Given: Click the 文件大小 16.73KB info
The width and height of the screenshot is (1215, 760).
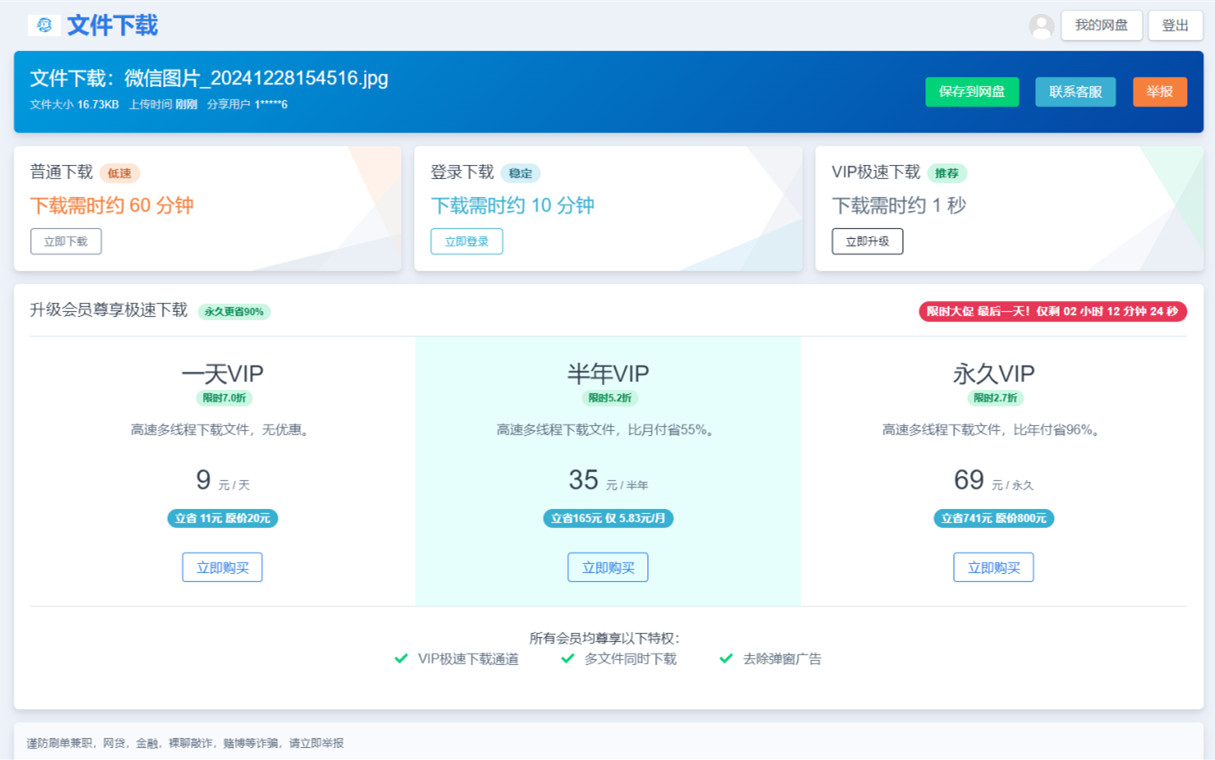Looking at the screenshot, I should pos(75,104).
